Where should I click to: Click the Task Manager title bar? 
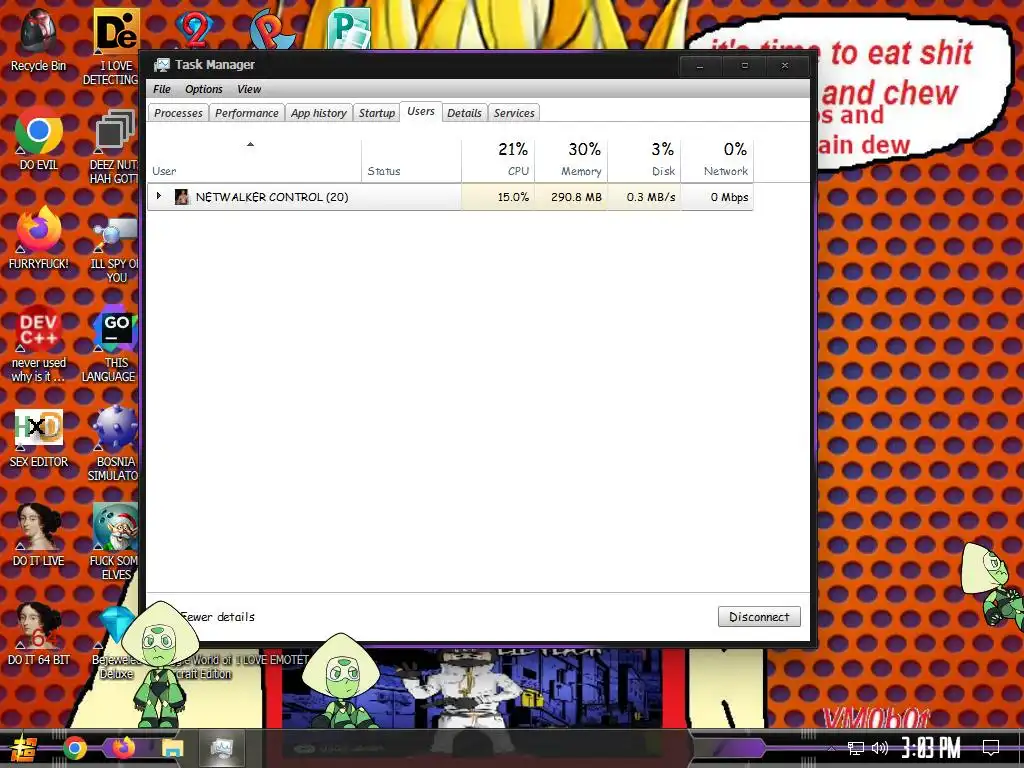pyautogui.click(x=411, y=65)
